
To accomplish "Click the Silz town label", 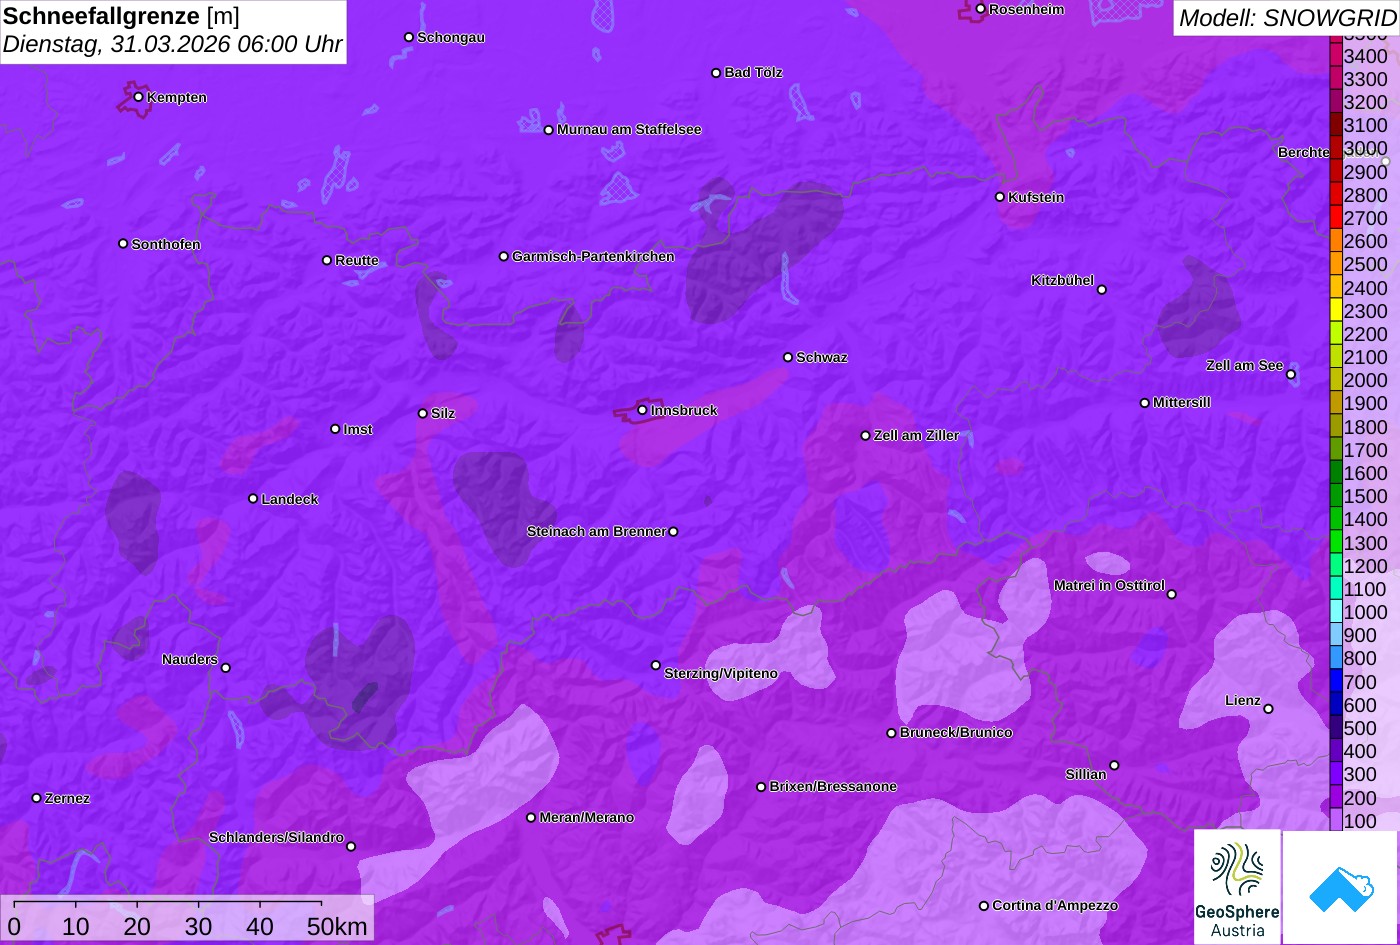I will point(443,414).
